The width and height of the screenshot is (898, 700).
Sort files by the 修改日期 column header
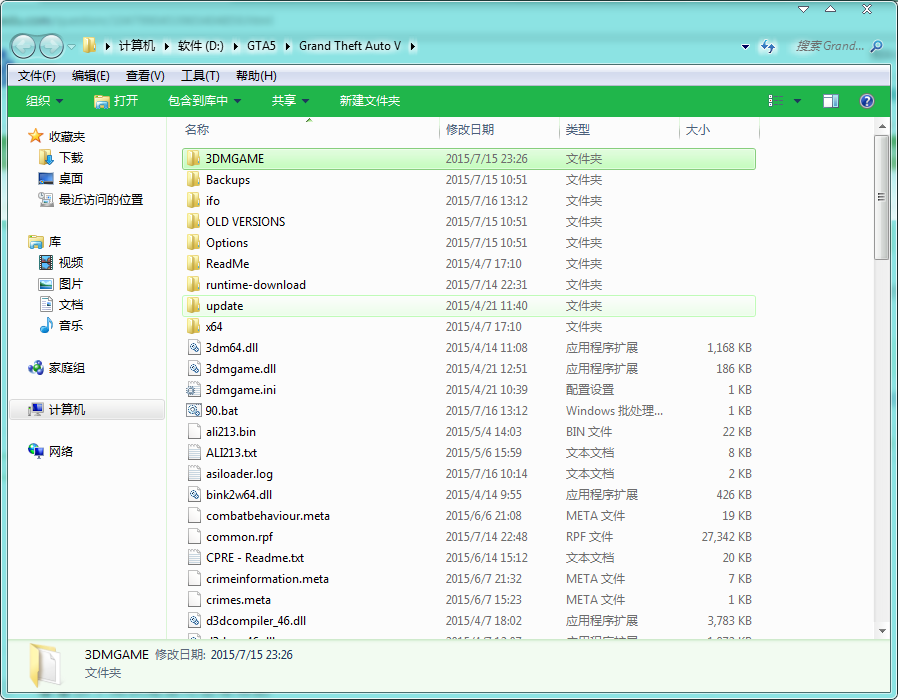click(499, 129)
